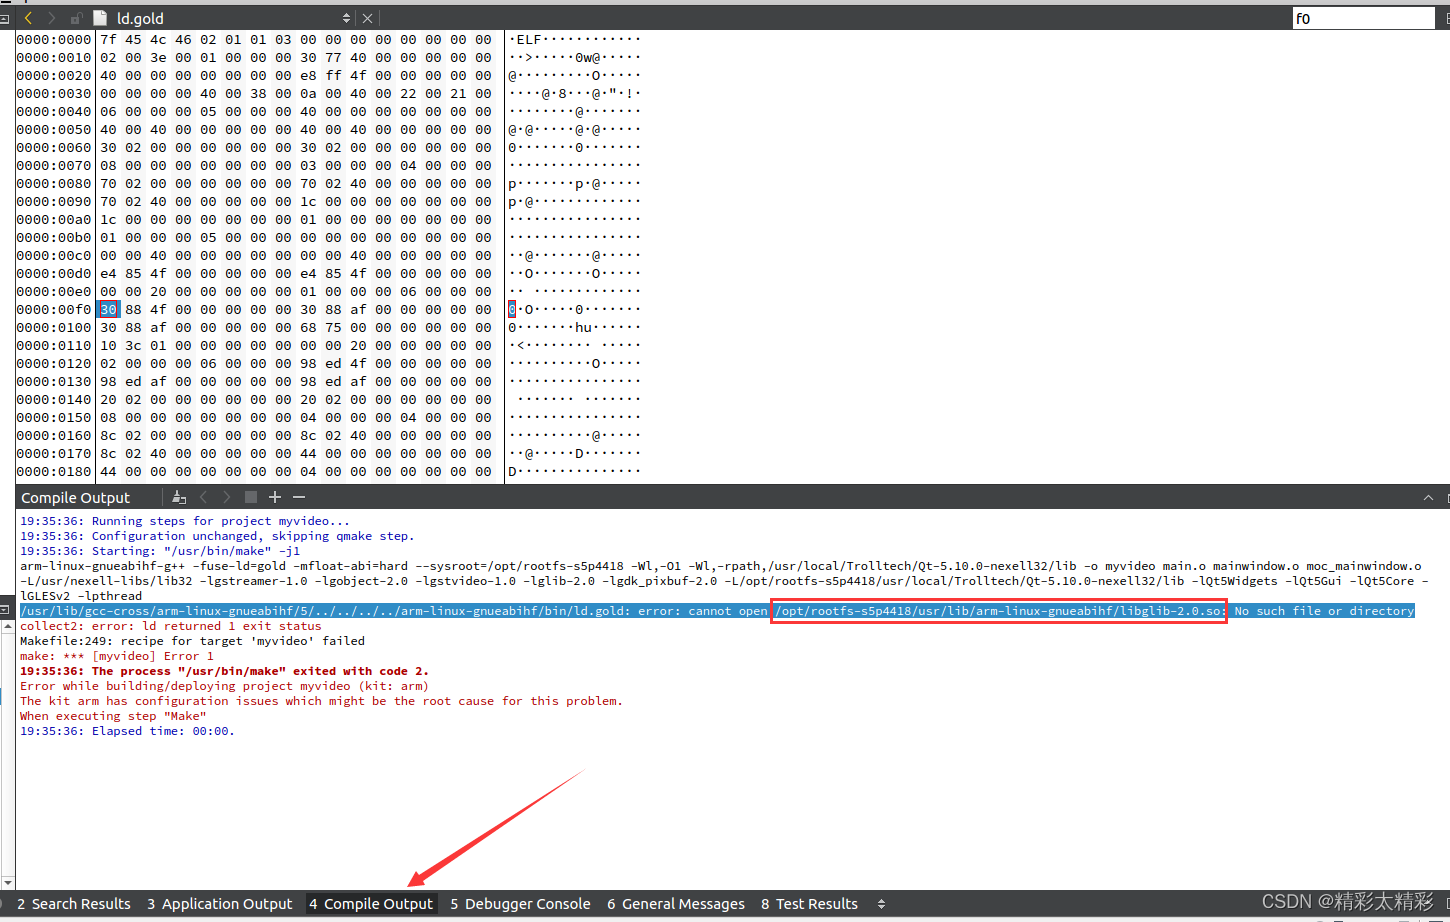
Task: Open the Search Results tab
Action: tap(74, 904)
